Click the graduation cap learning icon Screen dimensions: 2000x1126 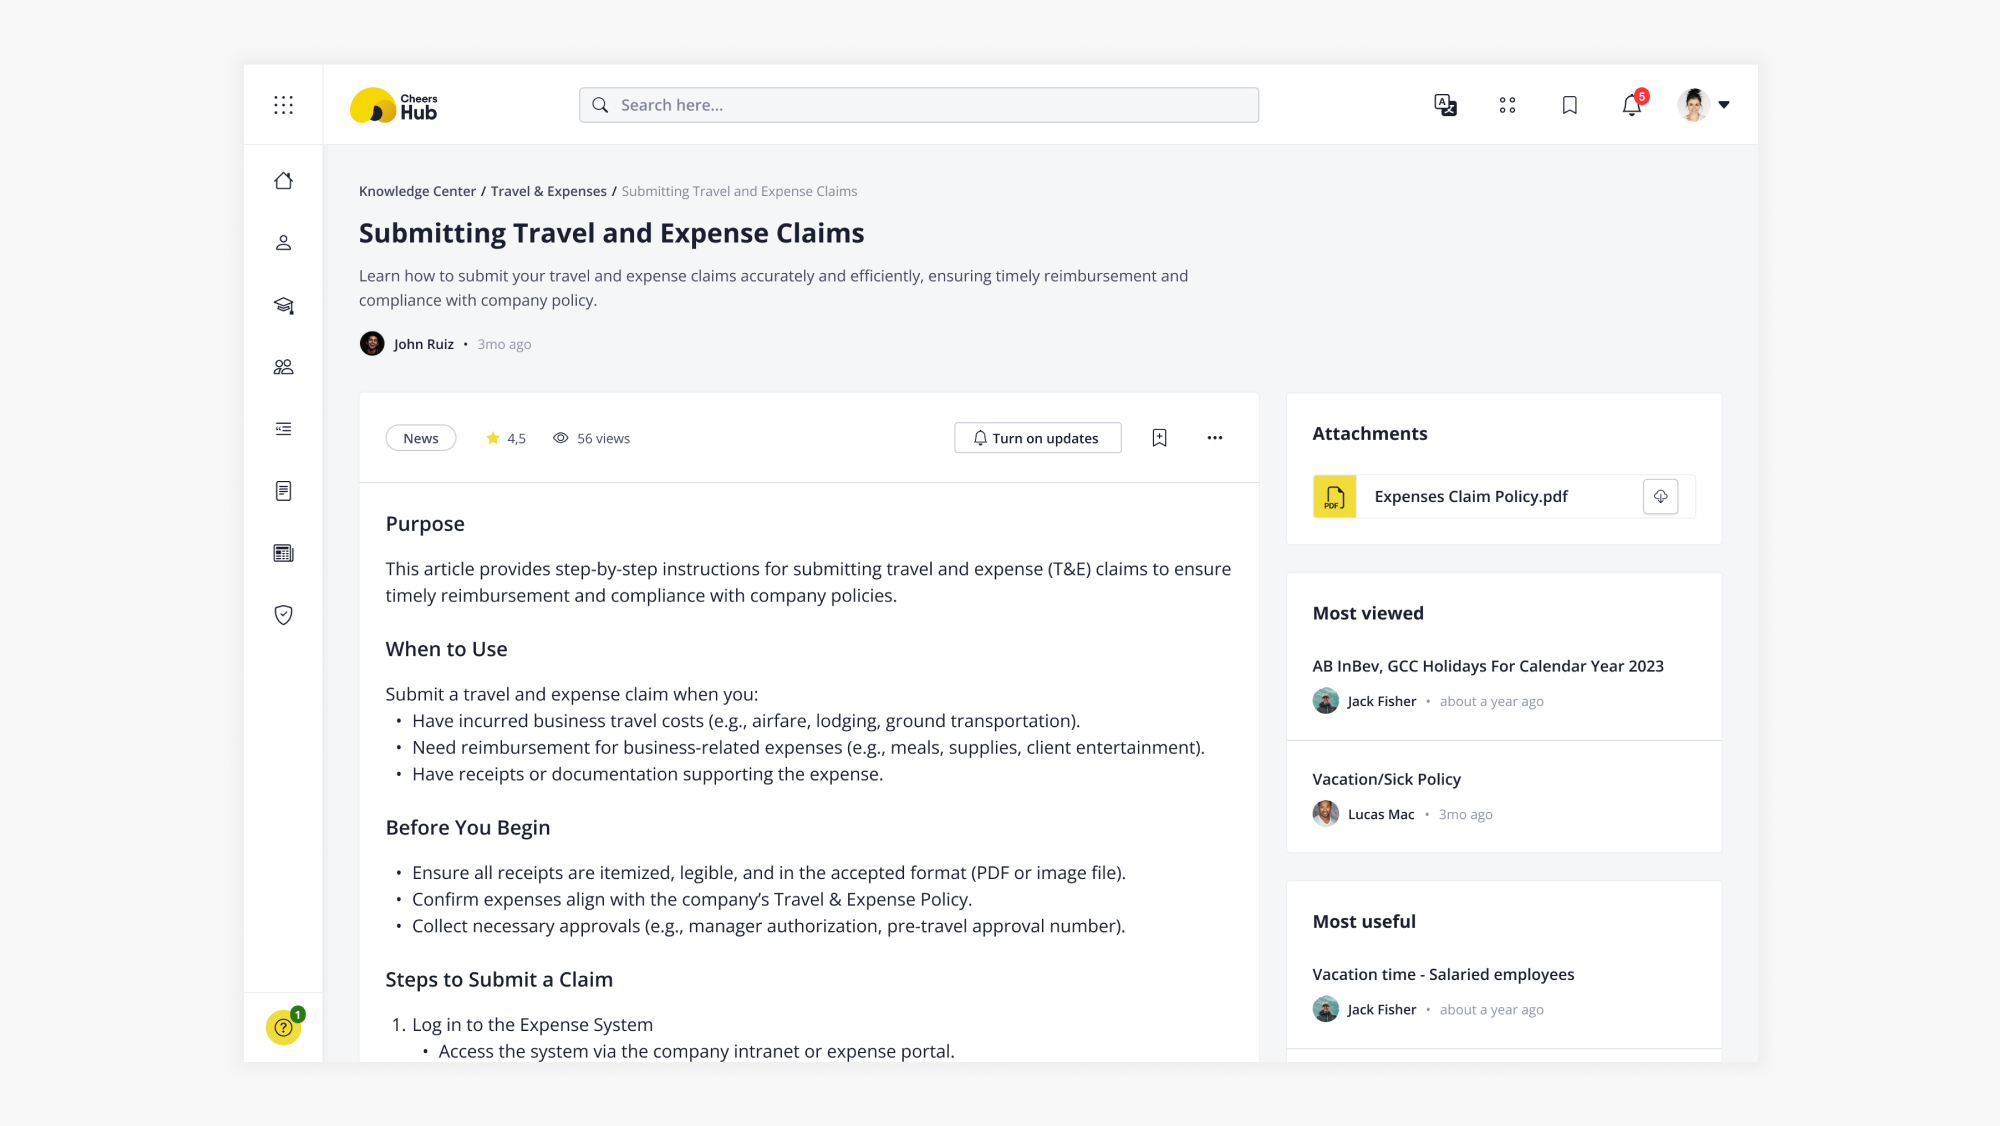(283, 306)
